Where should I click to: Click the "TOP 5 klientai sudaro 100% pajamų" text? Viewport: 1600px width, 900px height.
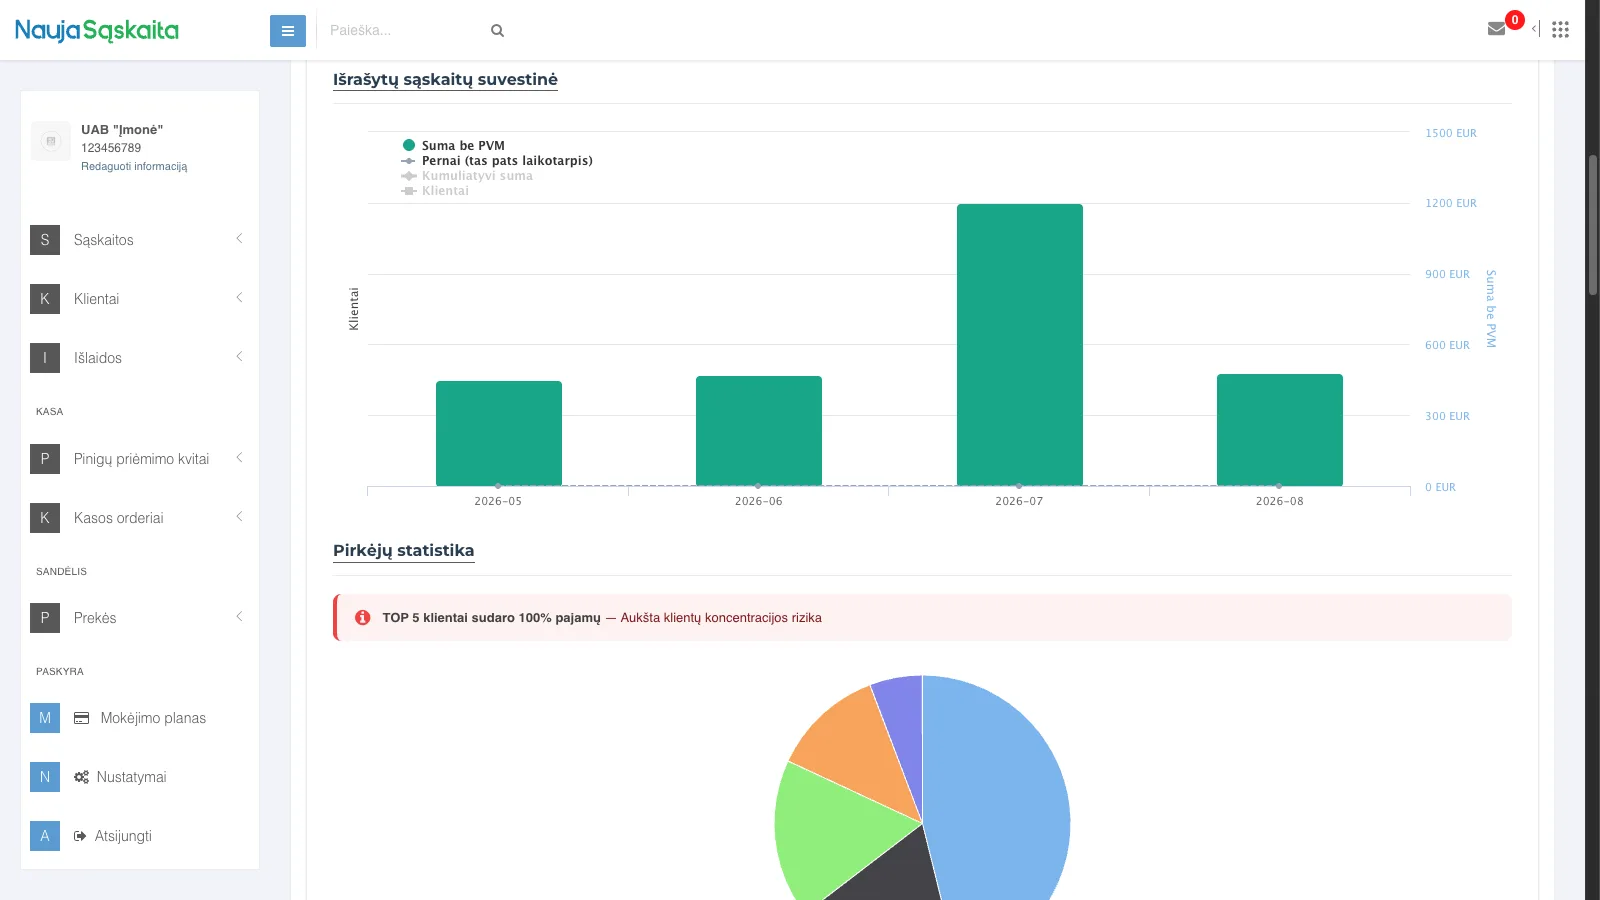[x=491, y=618]
